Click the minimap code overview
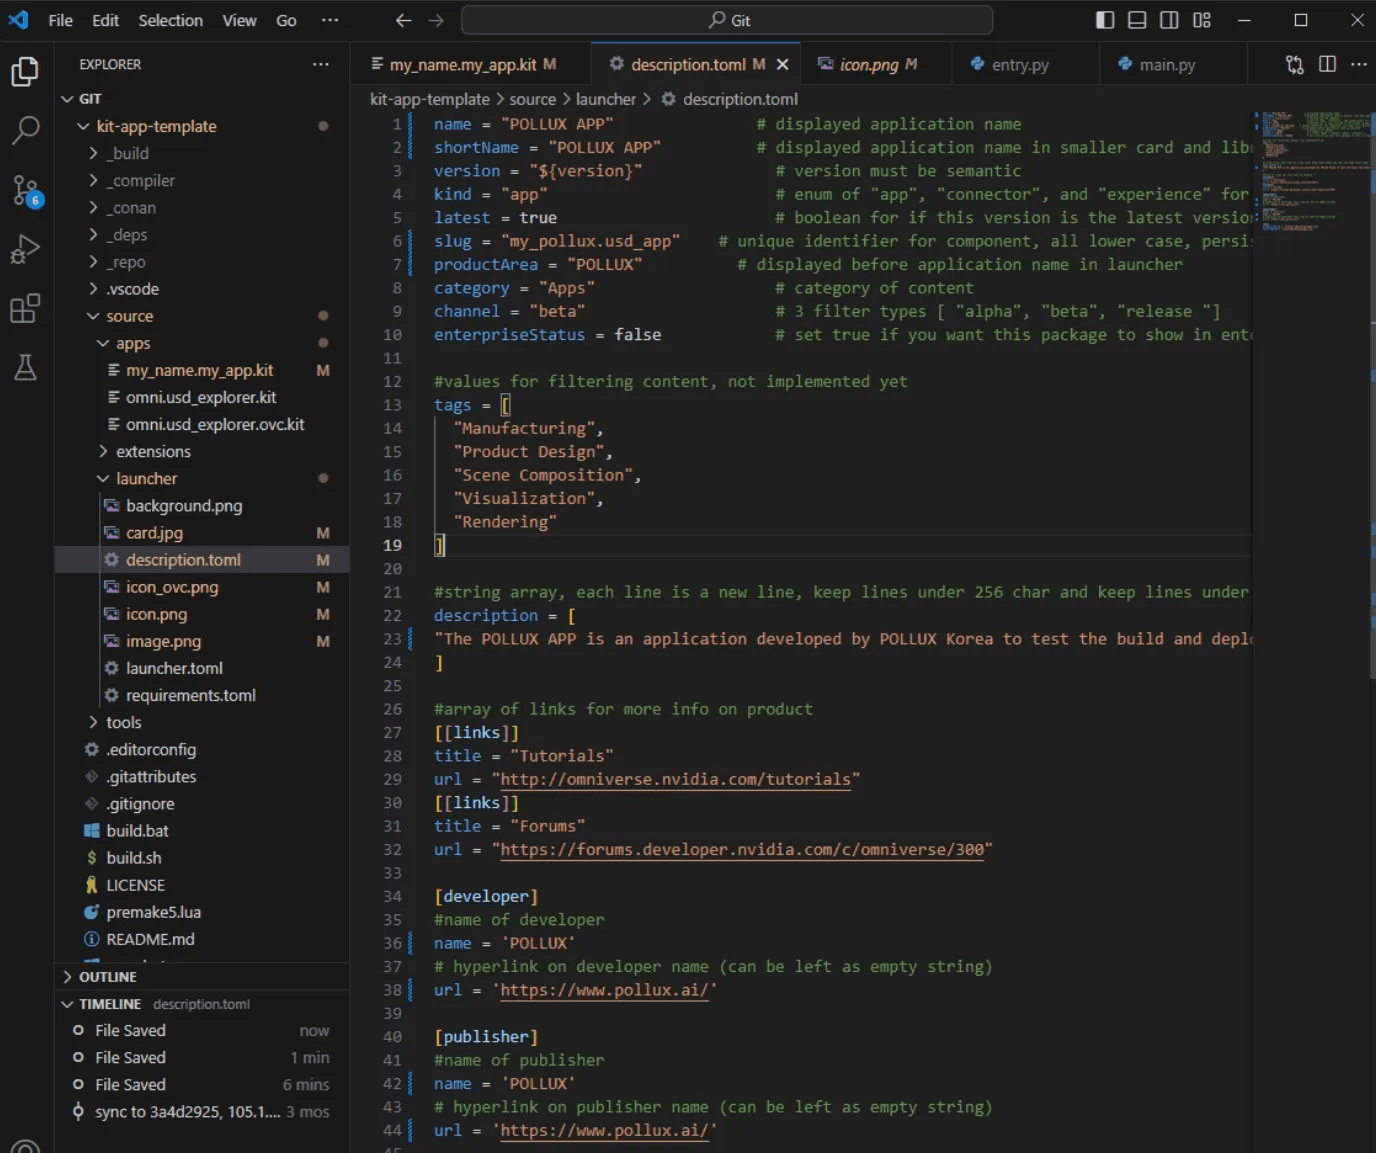Screen dimensions: 1376x1153 tap(1312, 170)
